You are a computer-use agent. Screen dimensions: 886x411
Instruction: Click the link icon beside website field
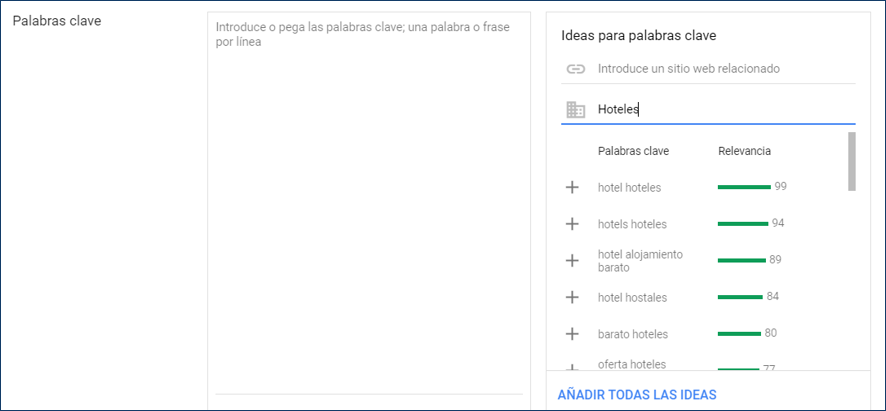pos(575,69)
